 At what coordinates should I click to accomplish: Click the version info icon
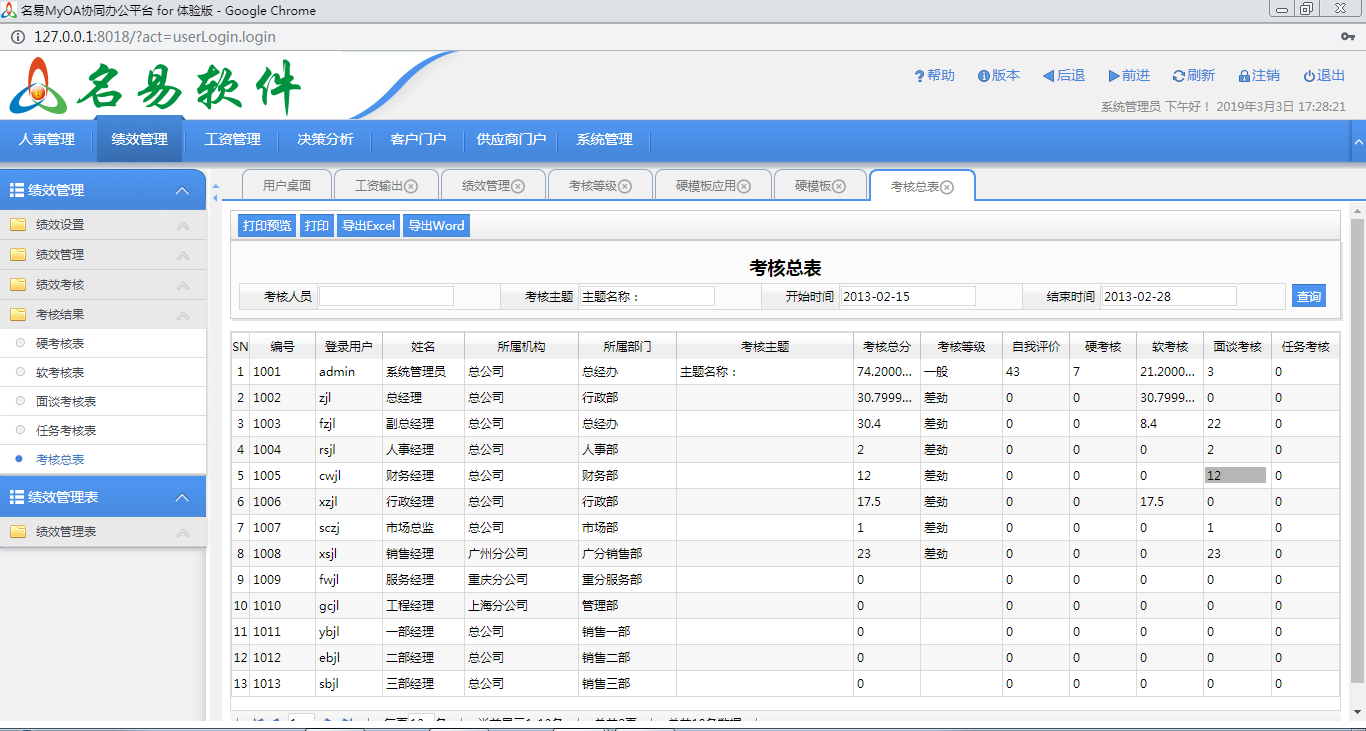click(983, 76)
